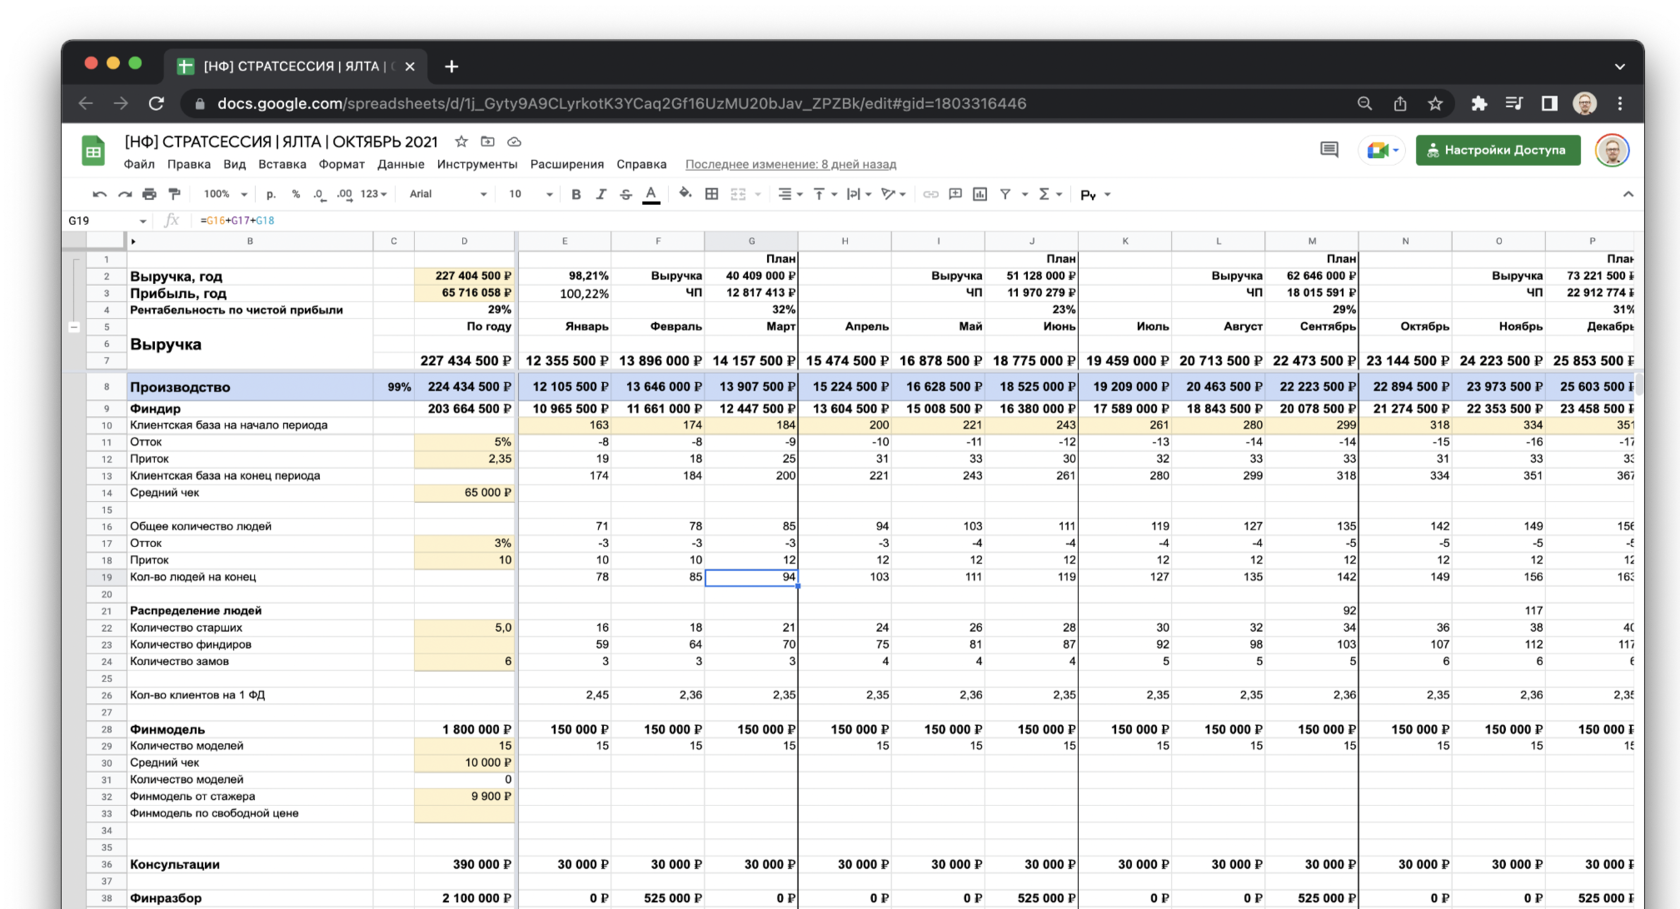
Task: Click the Настройки Доступа button
Action: pyautogui.click(x=1497, y=150)
